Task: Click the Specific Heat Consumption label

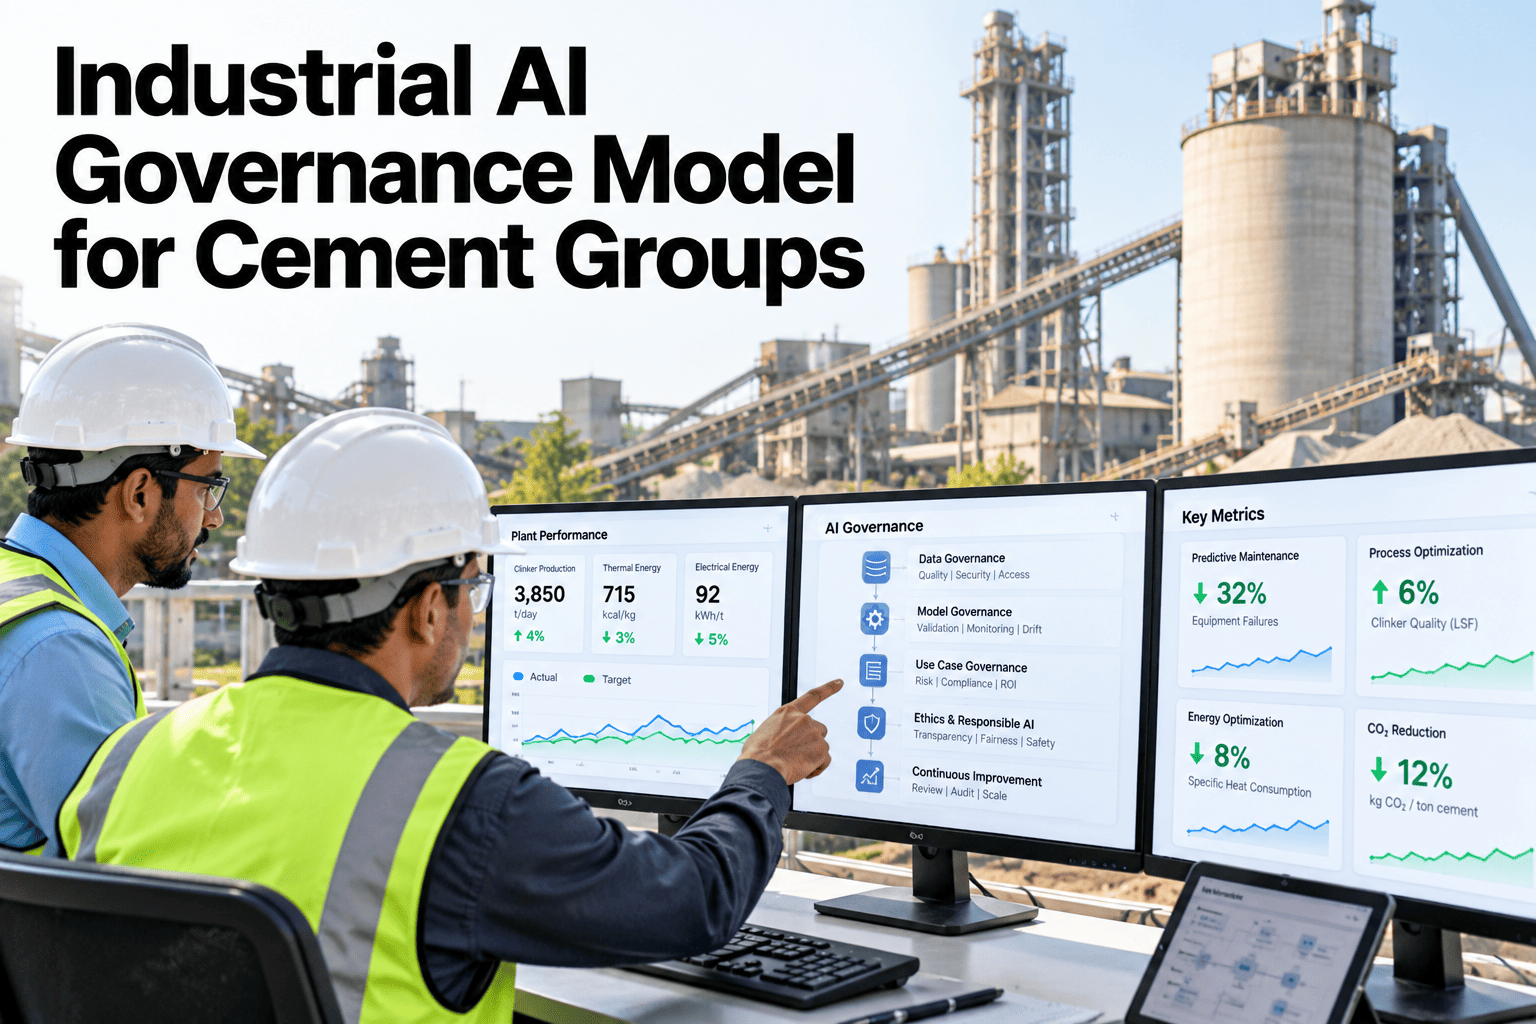Action: 1249,786
